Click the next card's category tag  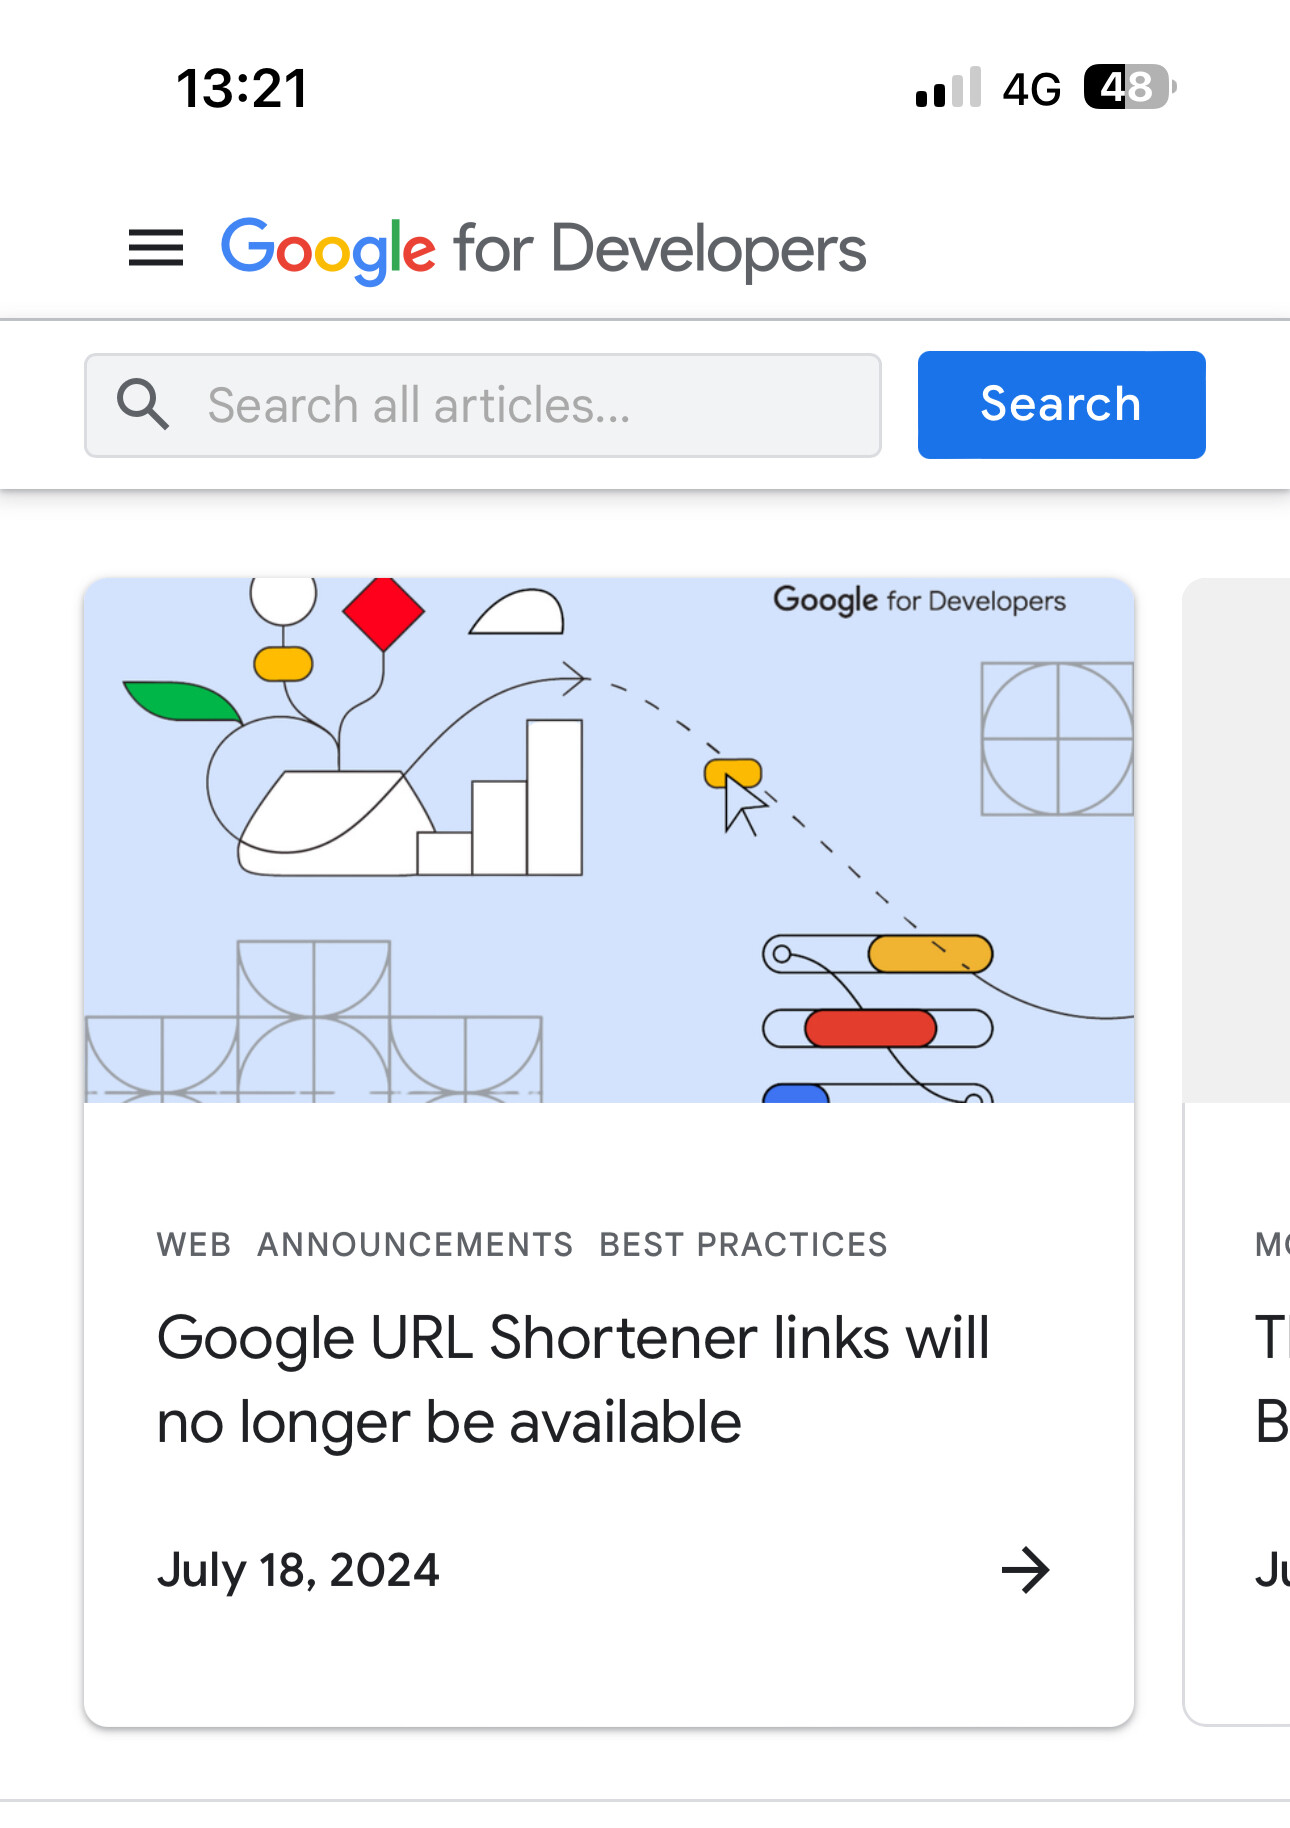pos(1272,1244)
